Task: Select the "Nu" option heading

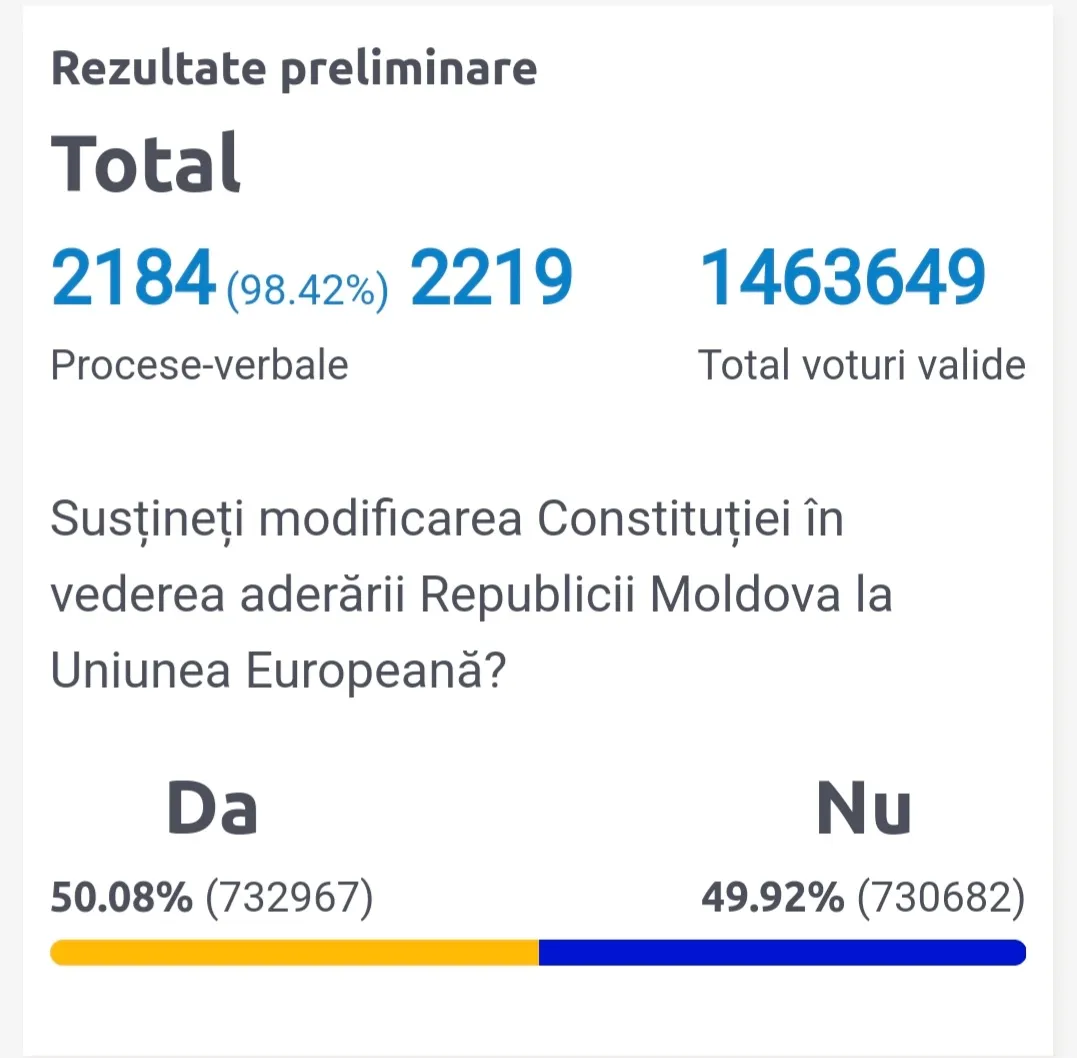Action: pyautogui.click(x=864, y=807)
